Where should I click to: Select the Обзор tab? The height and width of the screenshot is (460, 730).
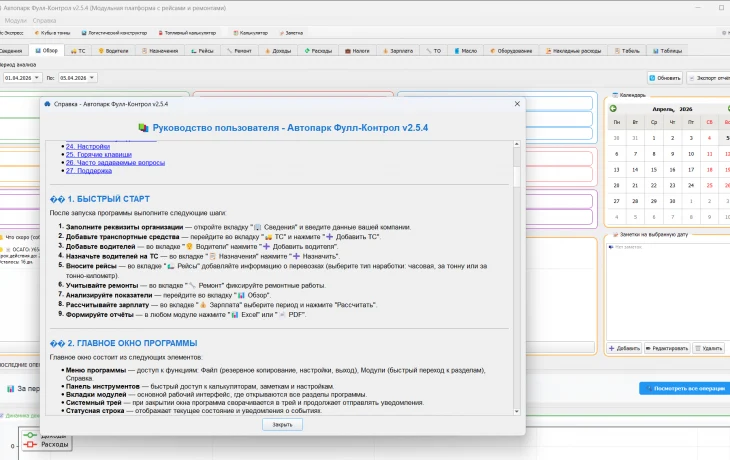47,50
